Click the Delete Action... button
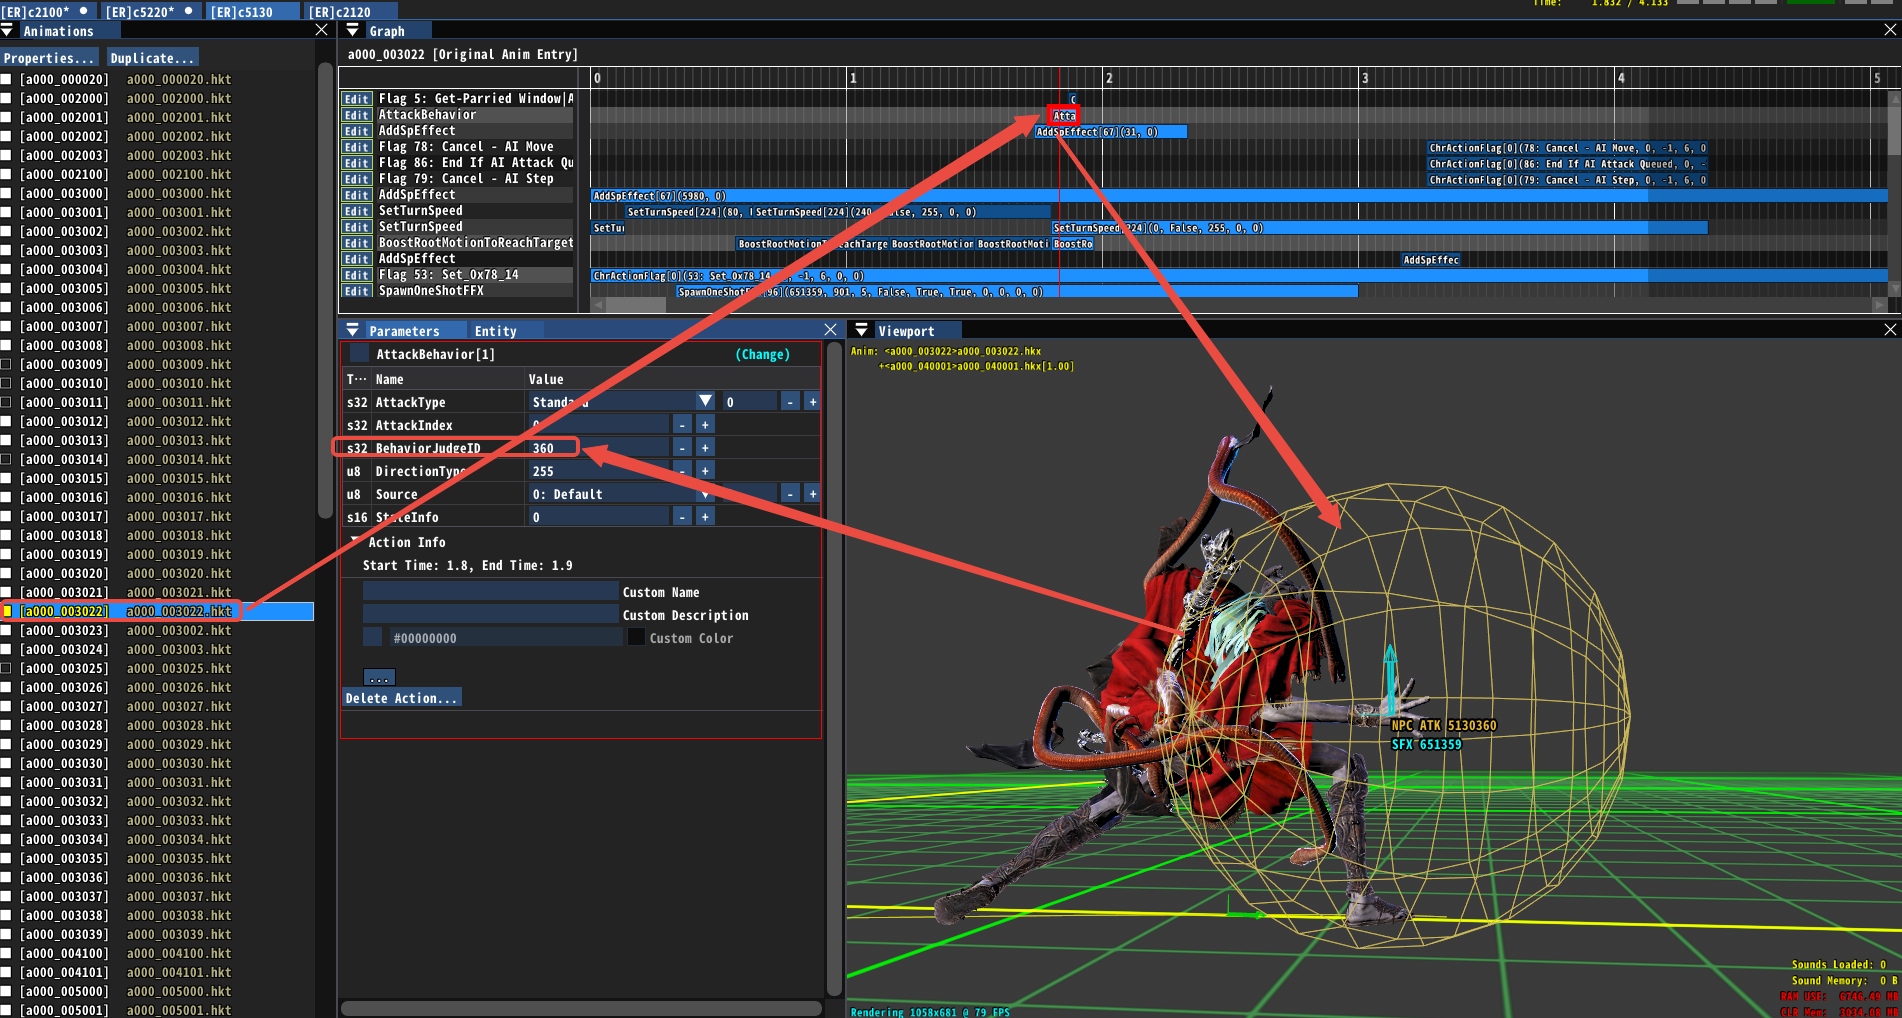1902x1018 pixels. (401, 698)
